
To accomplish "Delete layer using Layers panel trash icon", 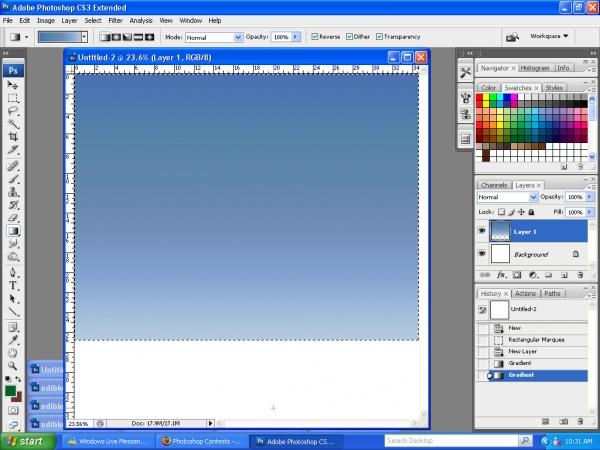I will pyautogui.click(x=580, y=275).
